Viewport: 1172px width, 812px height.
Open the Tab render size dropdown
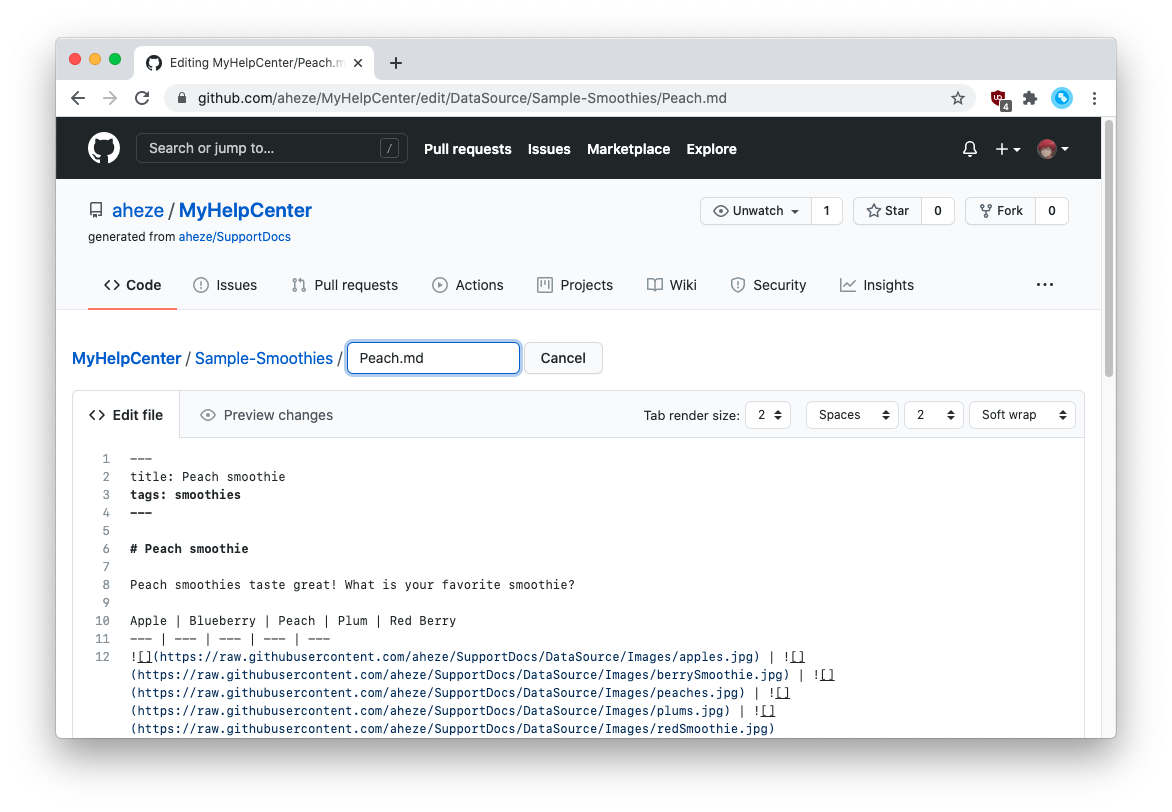tap(768, 415)
